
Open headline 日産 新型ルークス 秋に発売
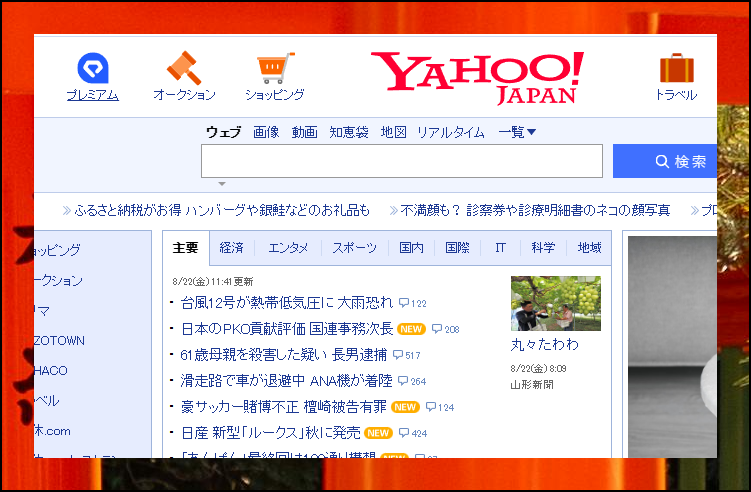pos(271,433)
